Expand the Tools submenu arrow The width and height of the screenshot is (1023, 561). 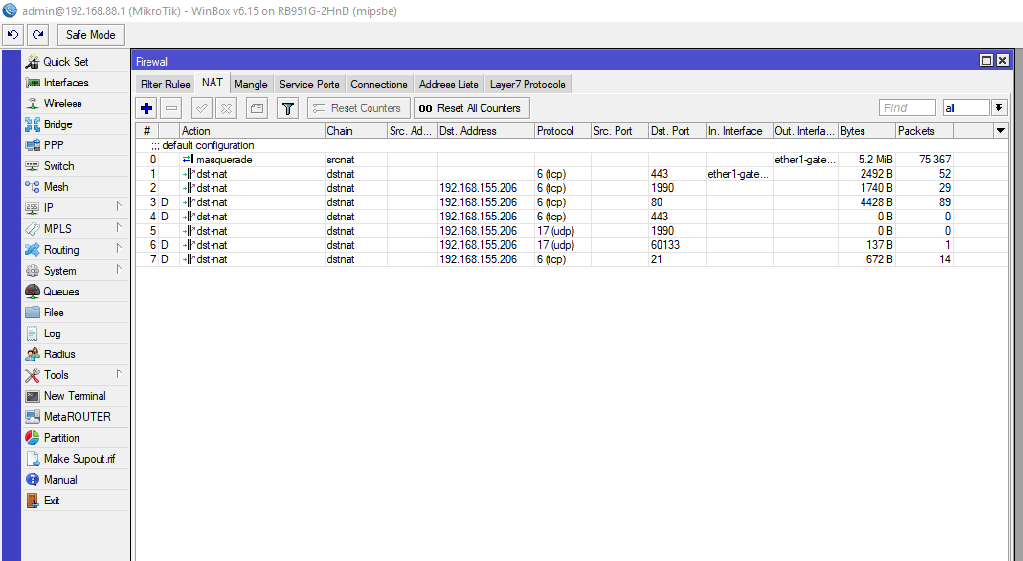coord(119,374)
